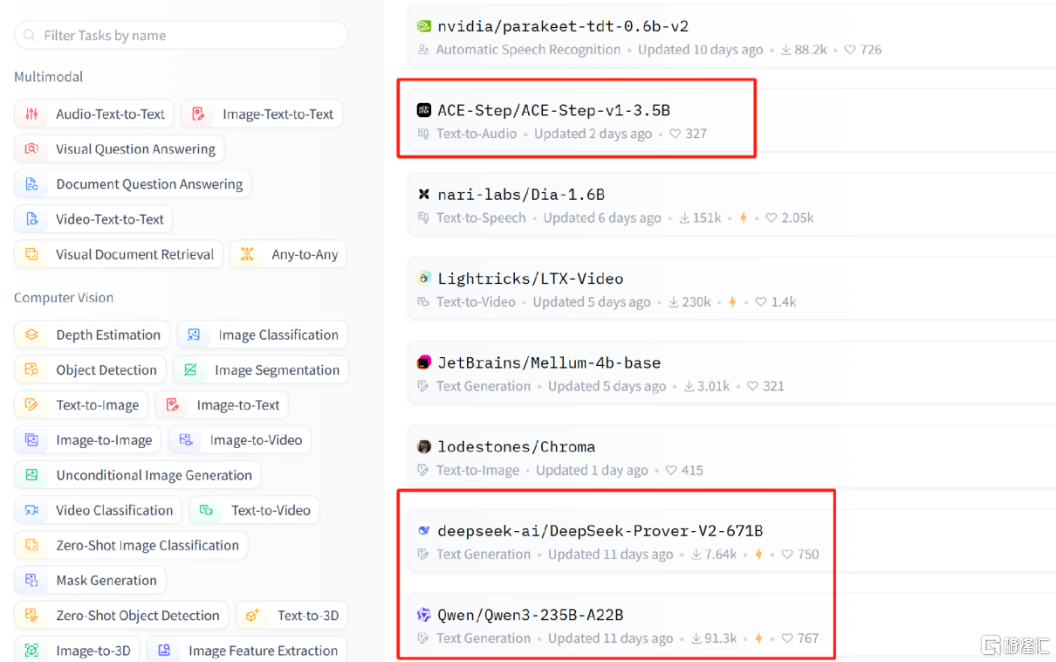The image size is (1056, 662).
Task: Click the Visual Document Retrieval icon
Action: pyautogui.click(x=32, y=254)
